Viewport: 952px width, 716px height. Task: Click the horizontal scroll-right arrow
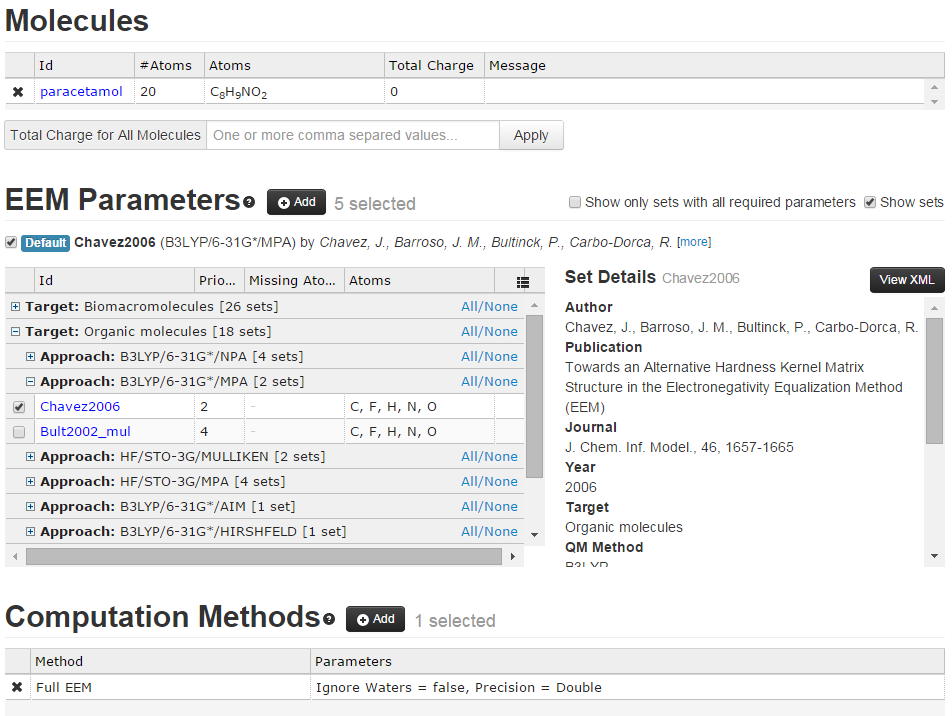(513, 556)
